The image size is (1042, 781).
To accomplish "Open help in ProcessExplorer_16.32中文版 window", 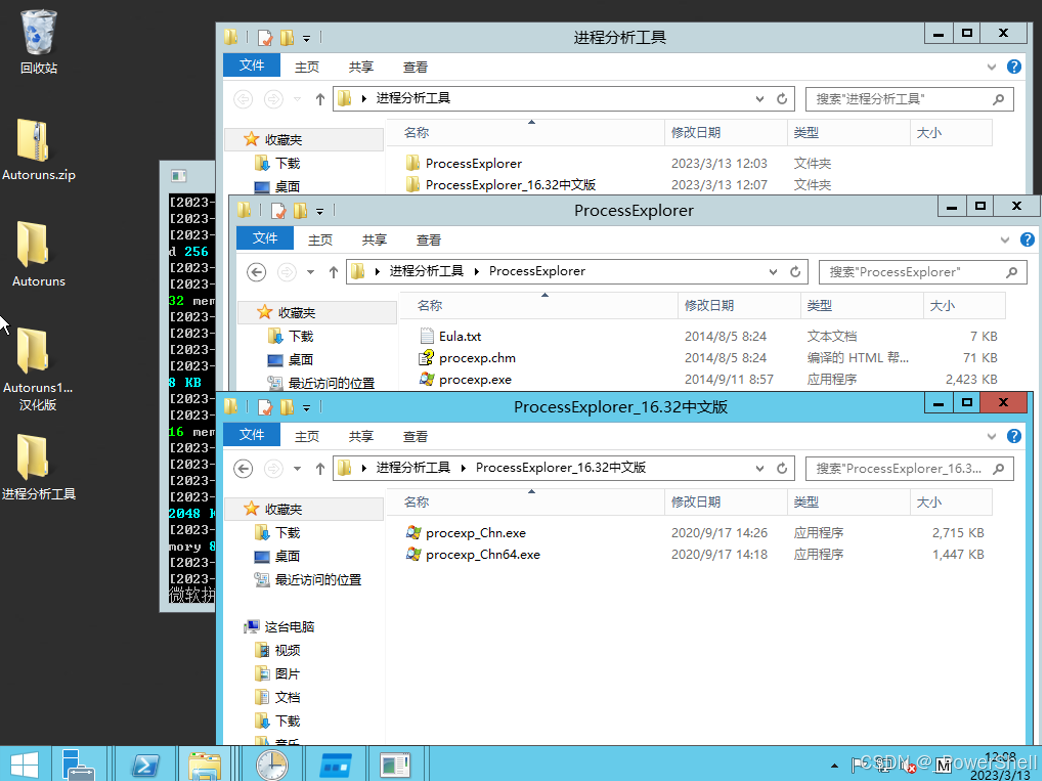I will 1014,436.
